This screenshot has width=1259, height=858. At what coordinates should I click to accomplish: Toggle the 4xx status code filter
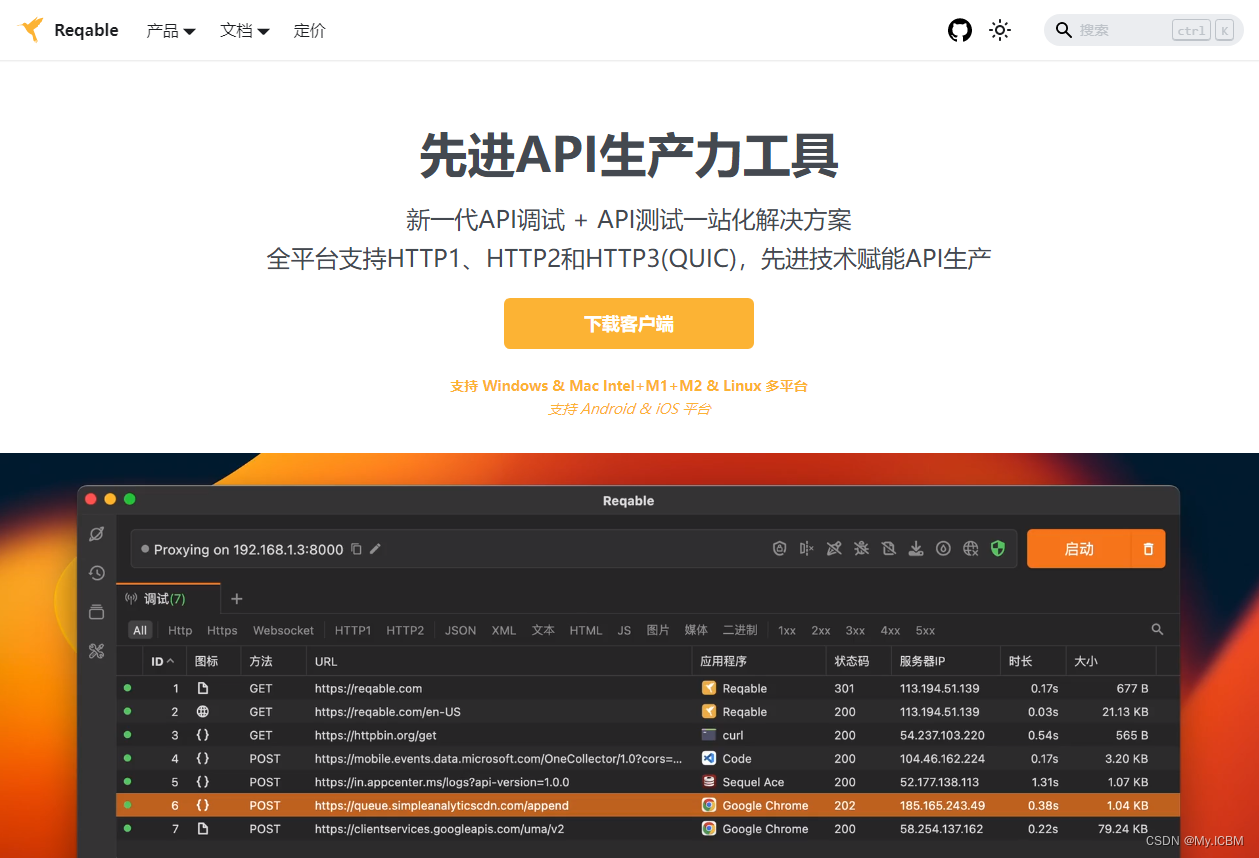[889, 630]
